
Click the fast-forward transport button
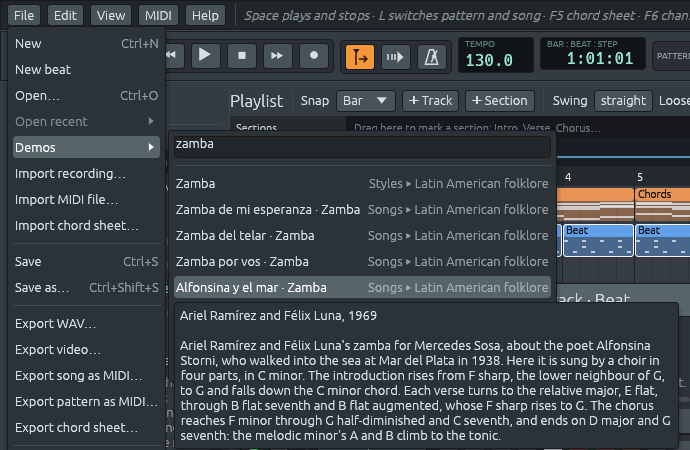coord(277,55)
